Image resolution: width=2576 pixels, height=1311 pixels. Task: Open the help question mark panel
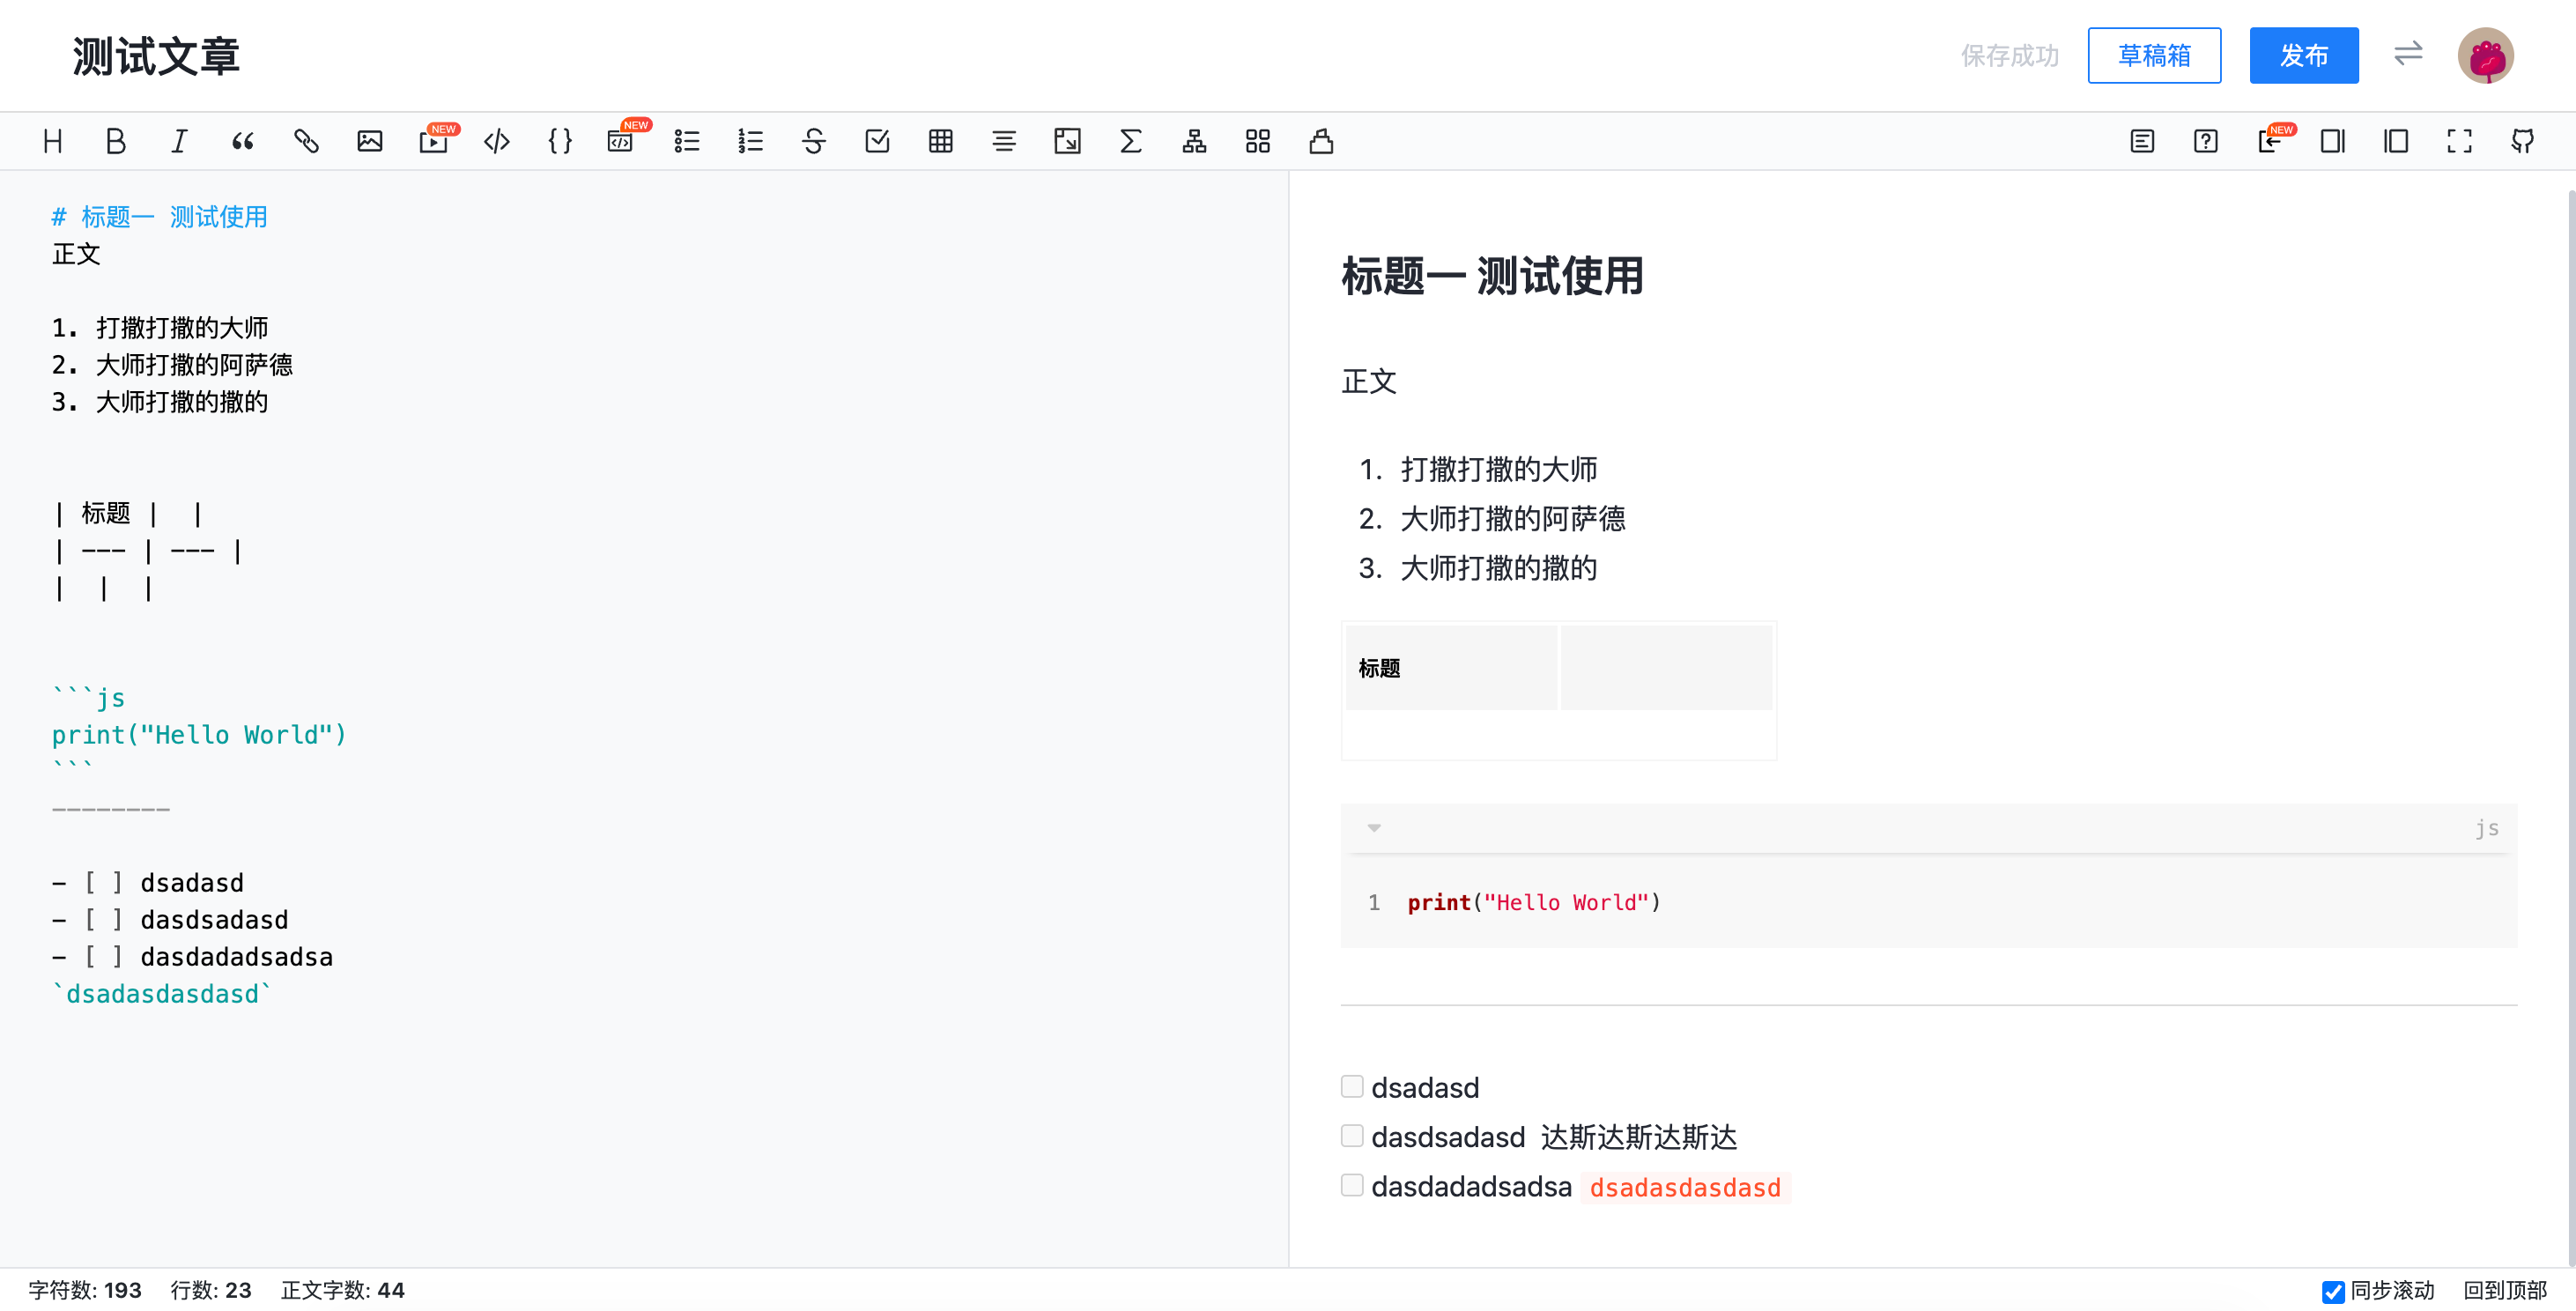click(x=2206, y=141)
